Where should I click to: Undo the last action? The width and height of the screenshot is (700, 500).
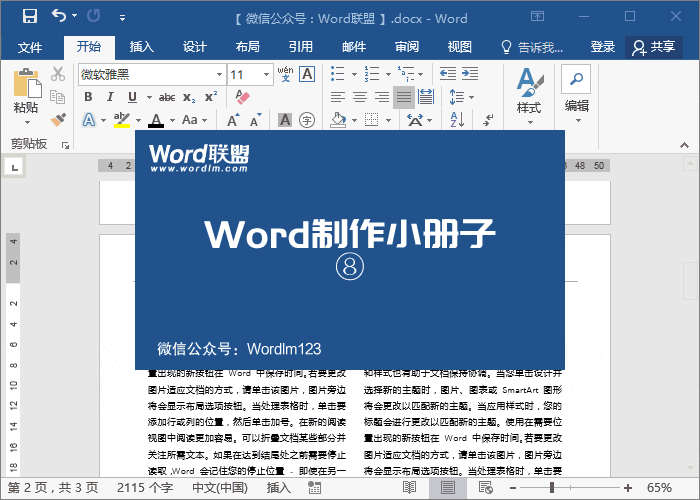pos(59,16)
